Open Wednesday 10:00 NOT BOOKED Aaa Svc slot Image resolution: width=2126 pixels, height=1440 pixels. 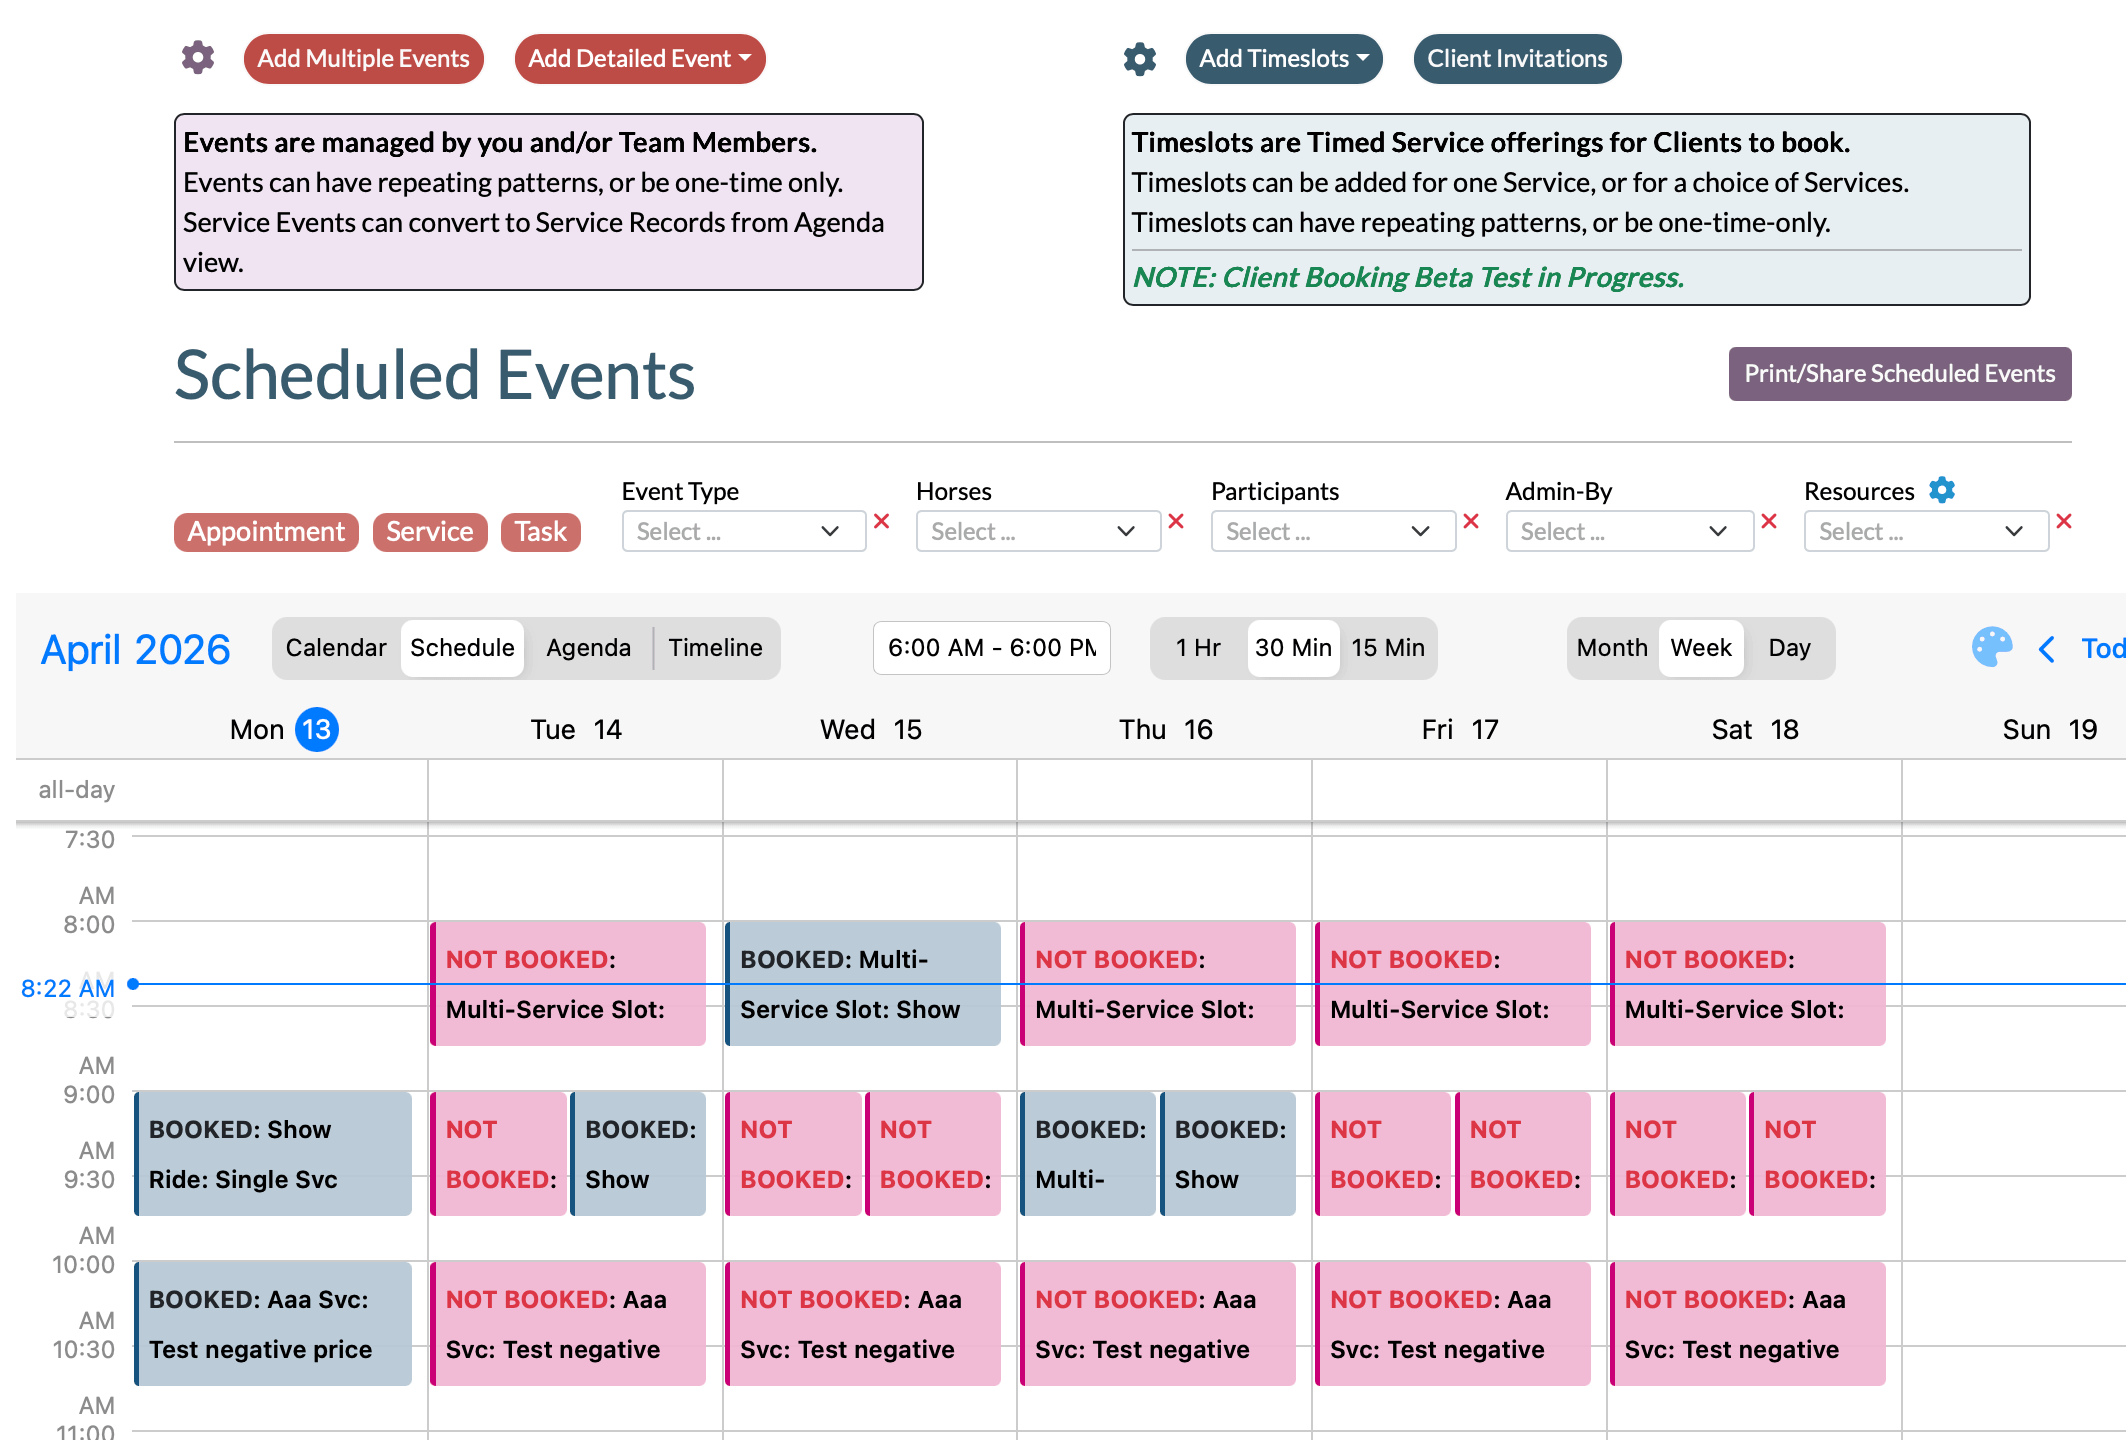point(863,1324)
